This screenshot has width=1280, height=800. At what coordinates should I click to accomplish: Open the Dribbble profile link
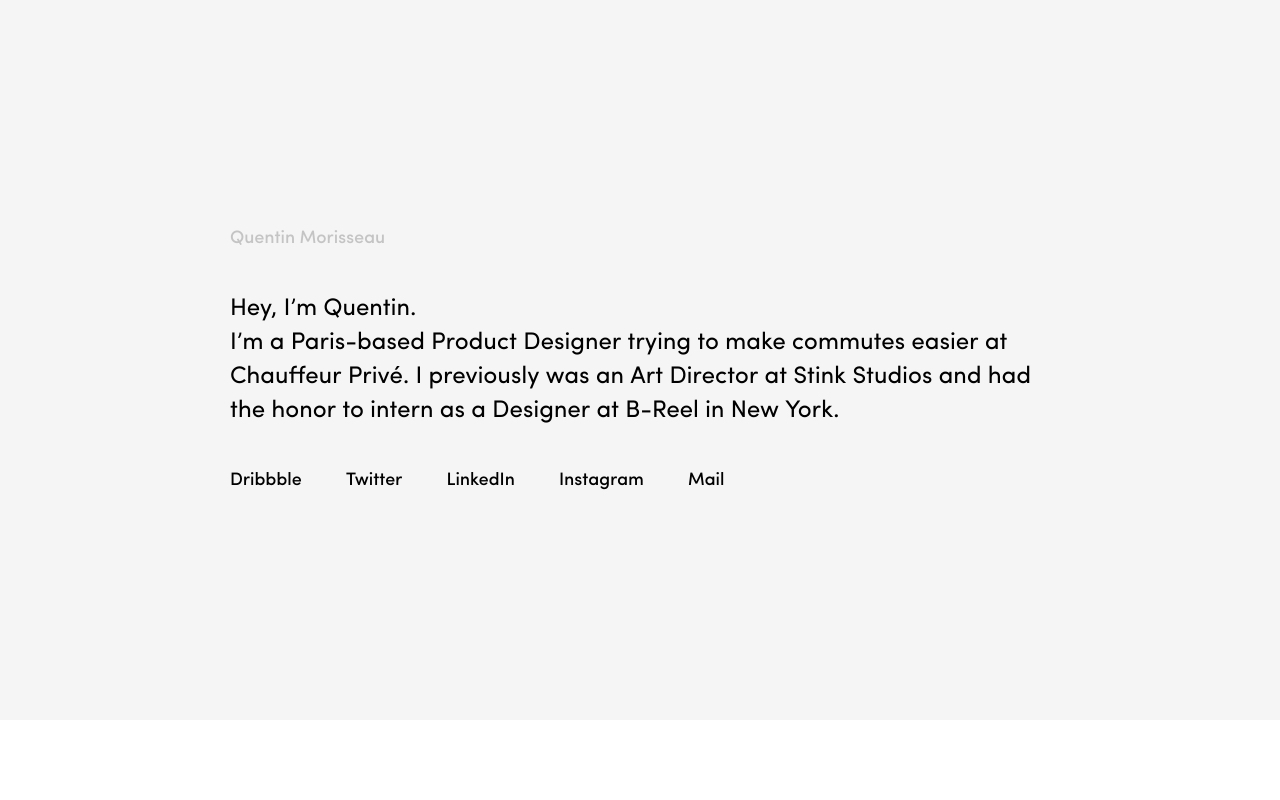coord(265,479)
